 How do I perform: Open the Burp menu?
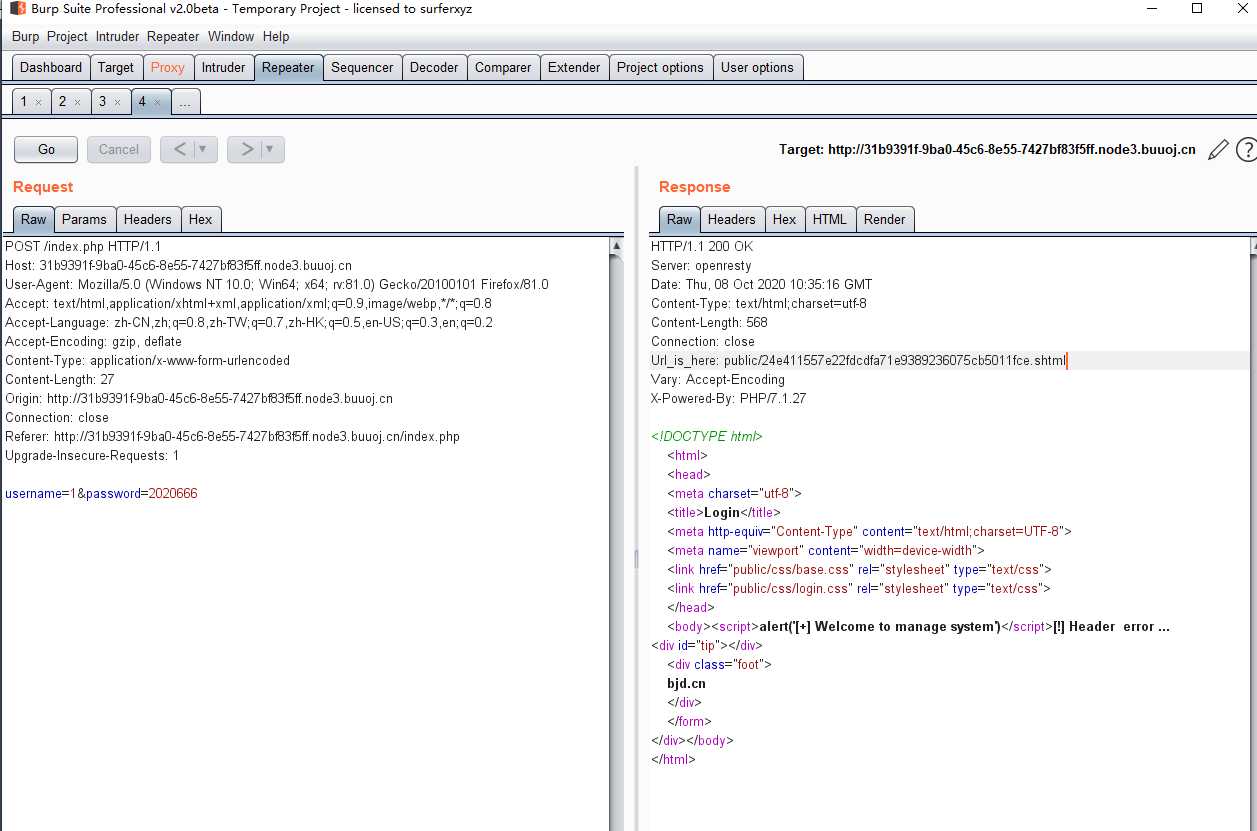(x=26, y=36)
